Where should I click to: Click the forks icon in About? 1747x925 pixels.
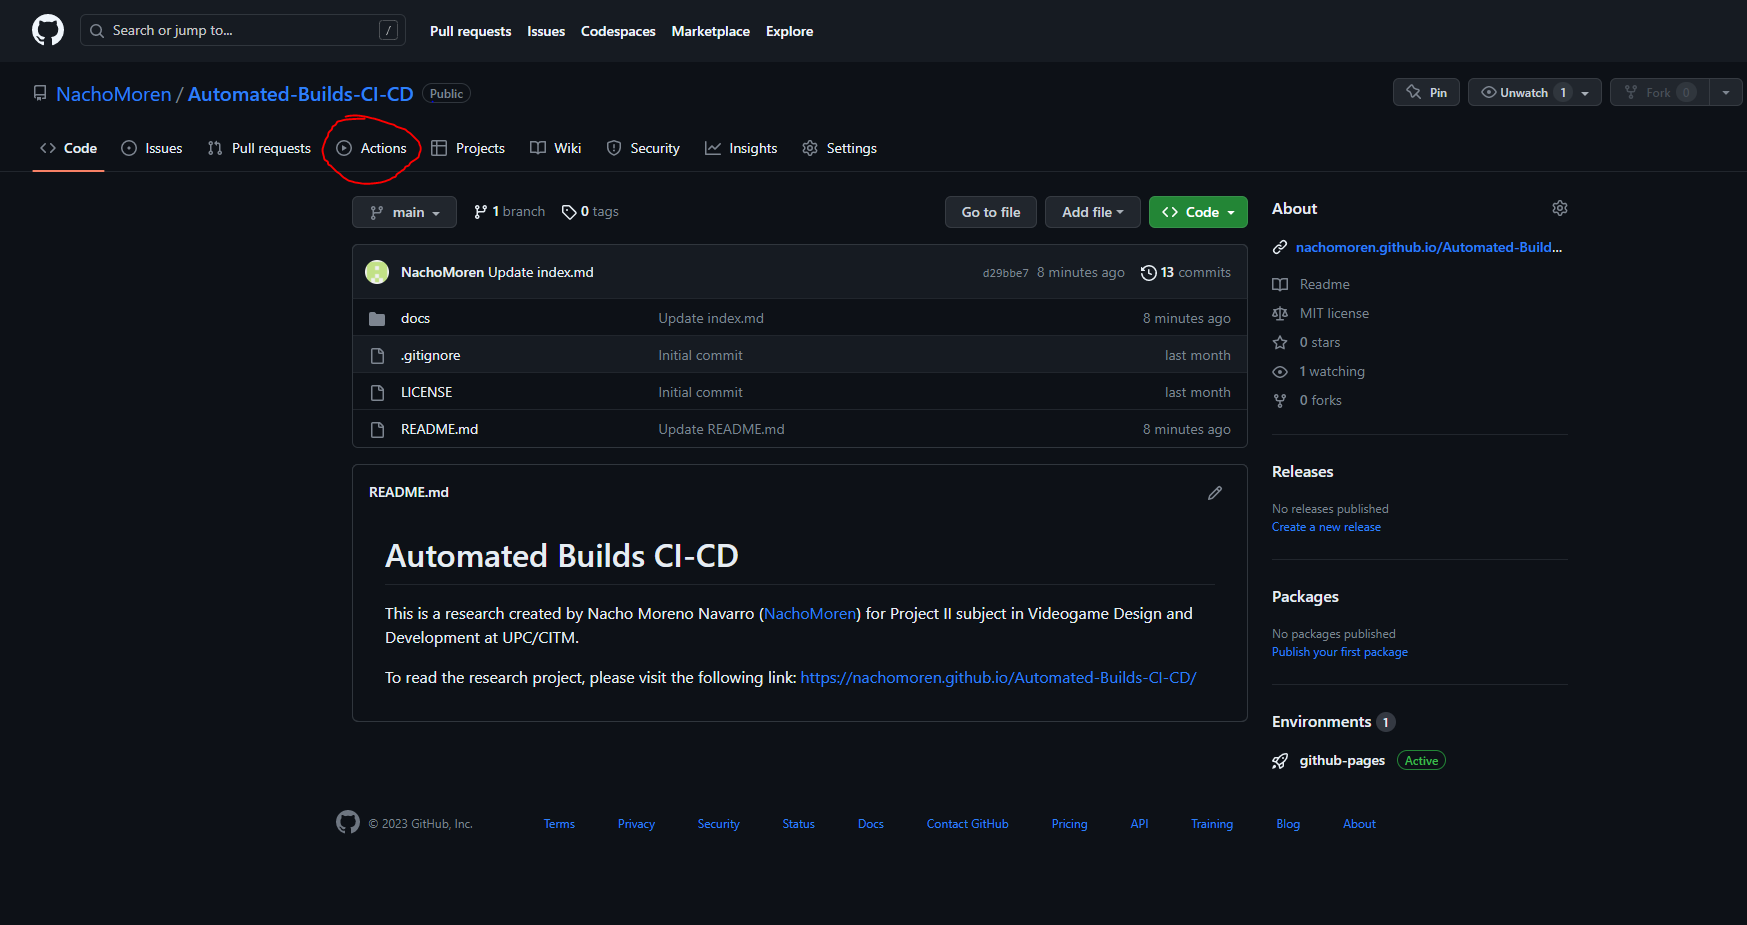[1280, 401]
